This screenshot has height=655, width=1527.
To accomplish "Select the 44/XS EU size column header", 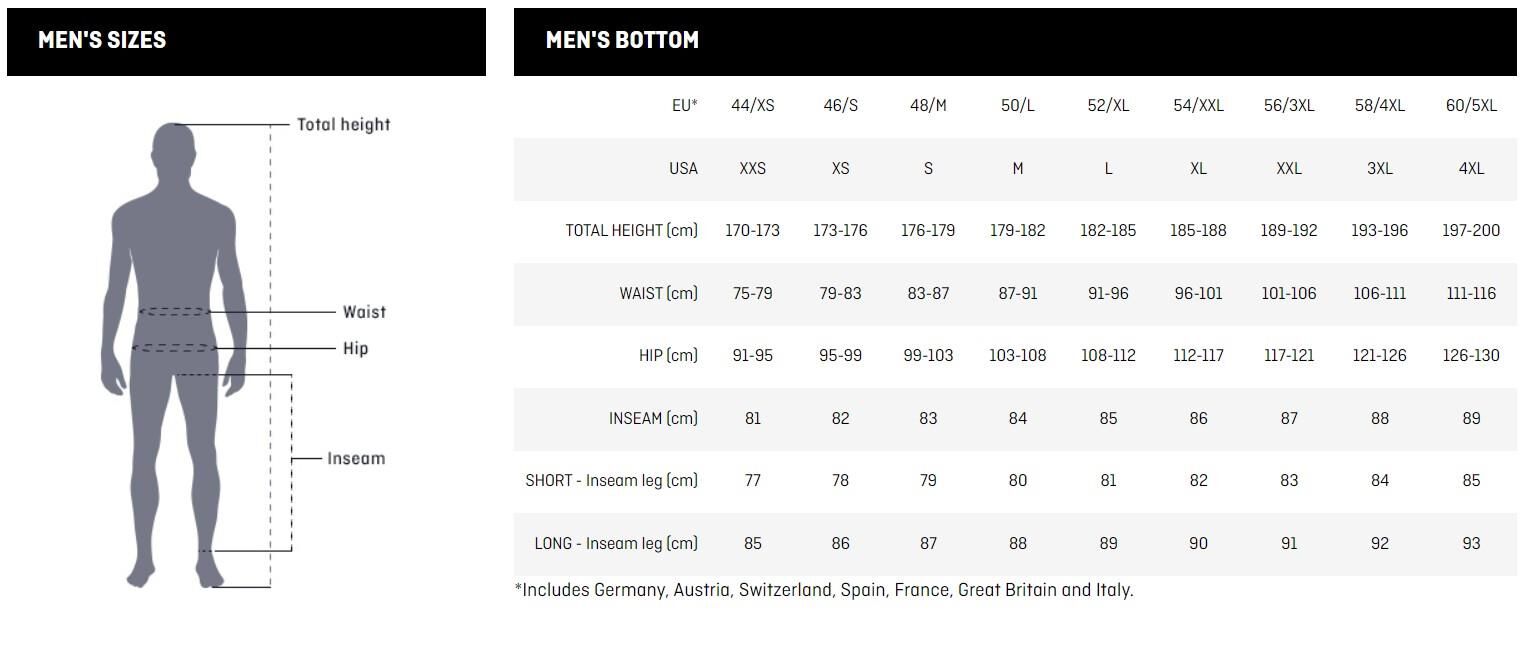I will (753, 106).
